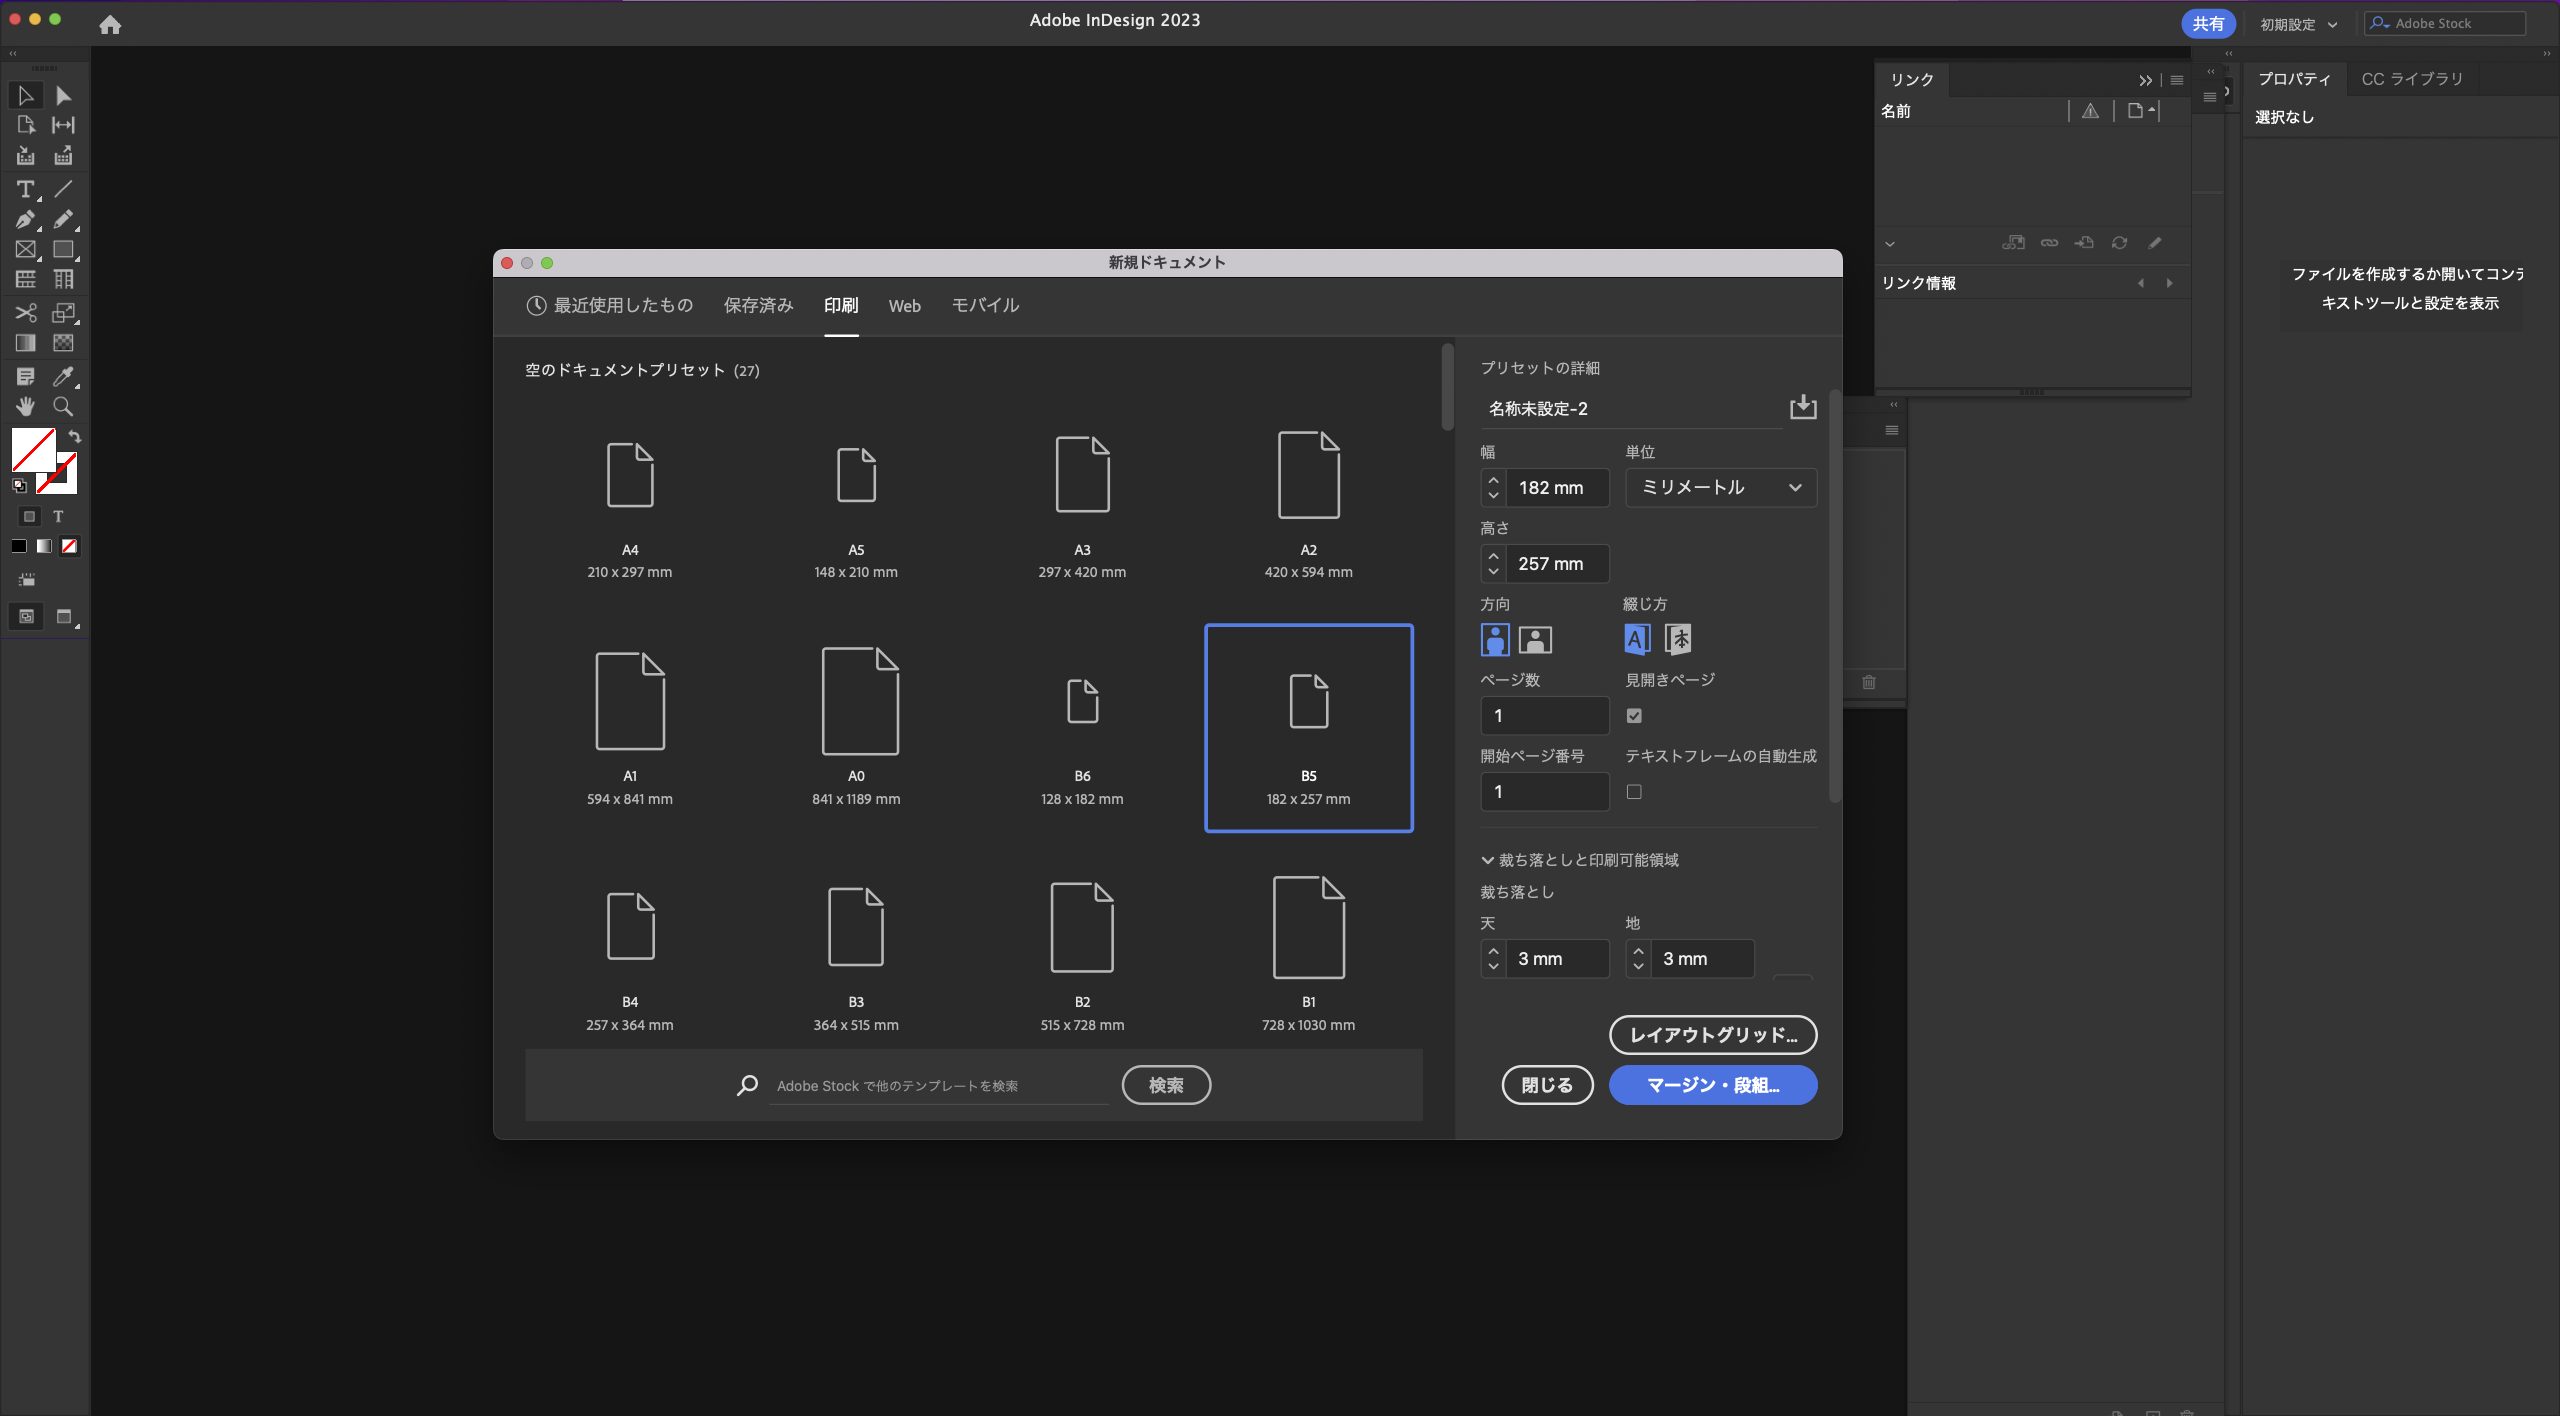Select the Horizontal Grid tool
The image size is (2560, 1416).
[x=26, y=279]
